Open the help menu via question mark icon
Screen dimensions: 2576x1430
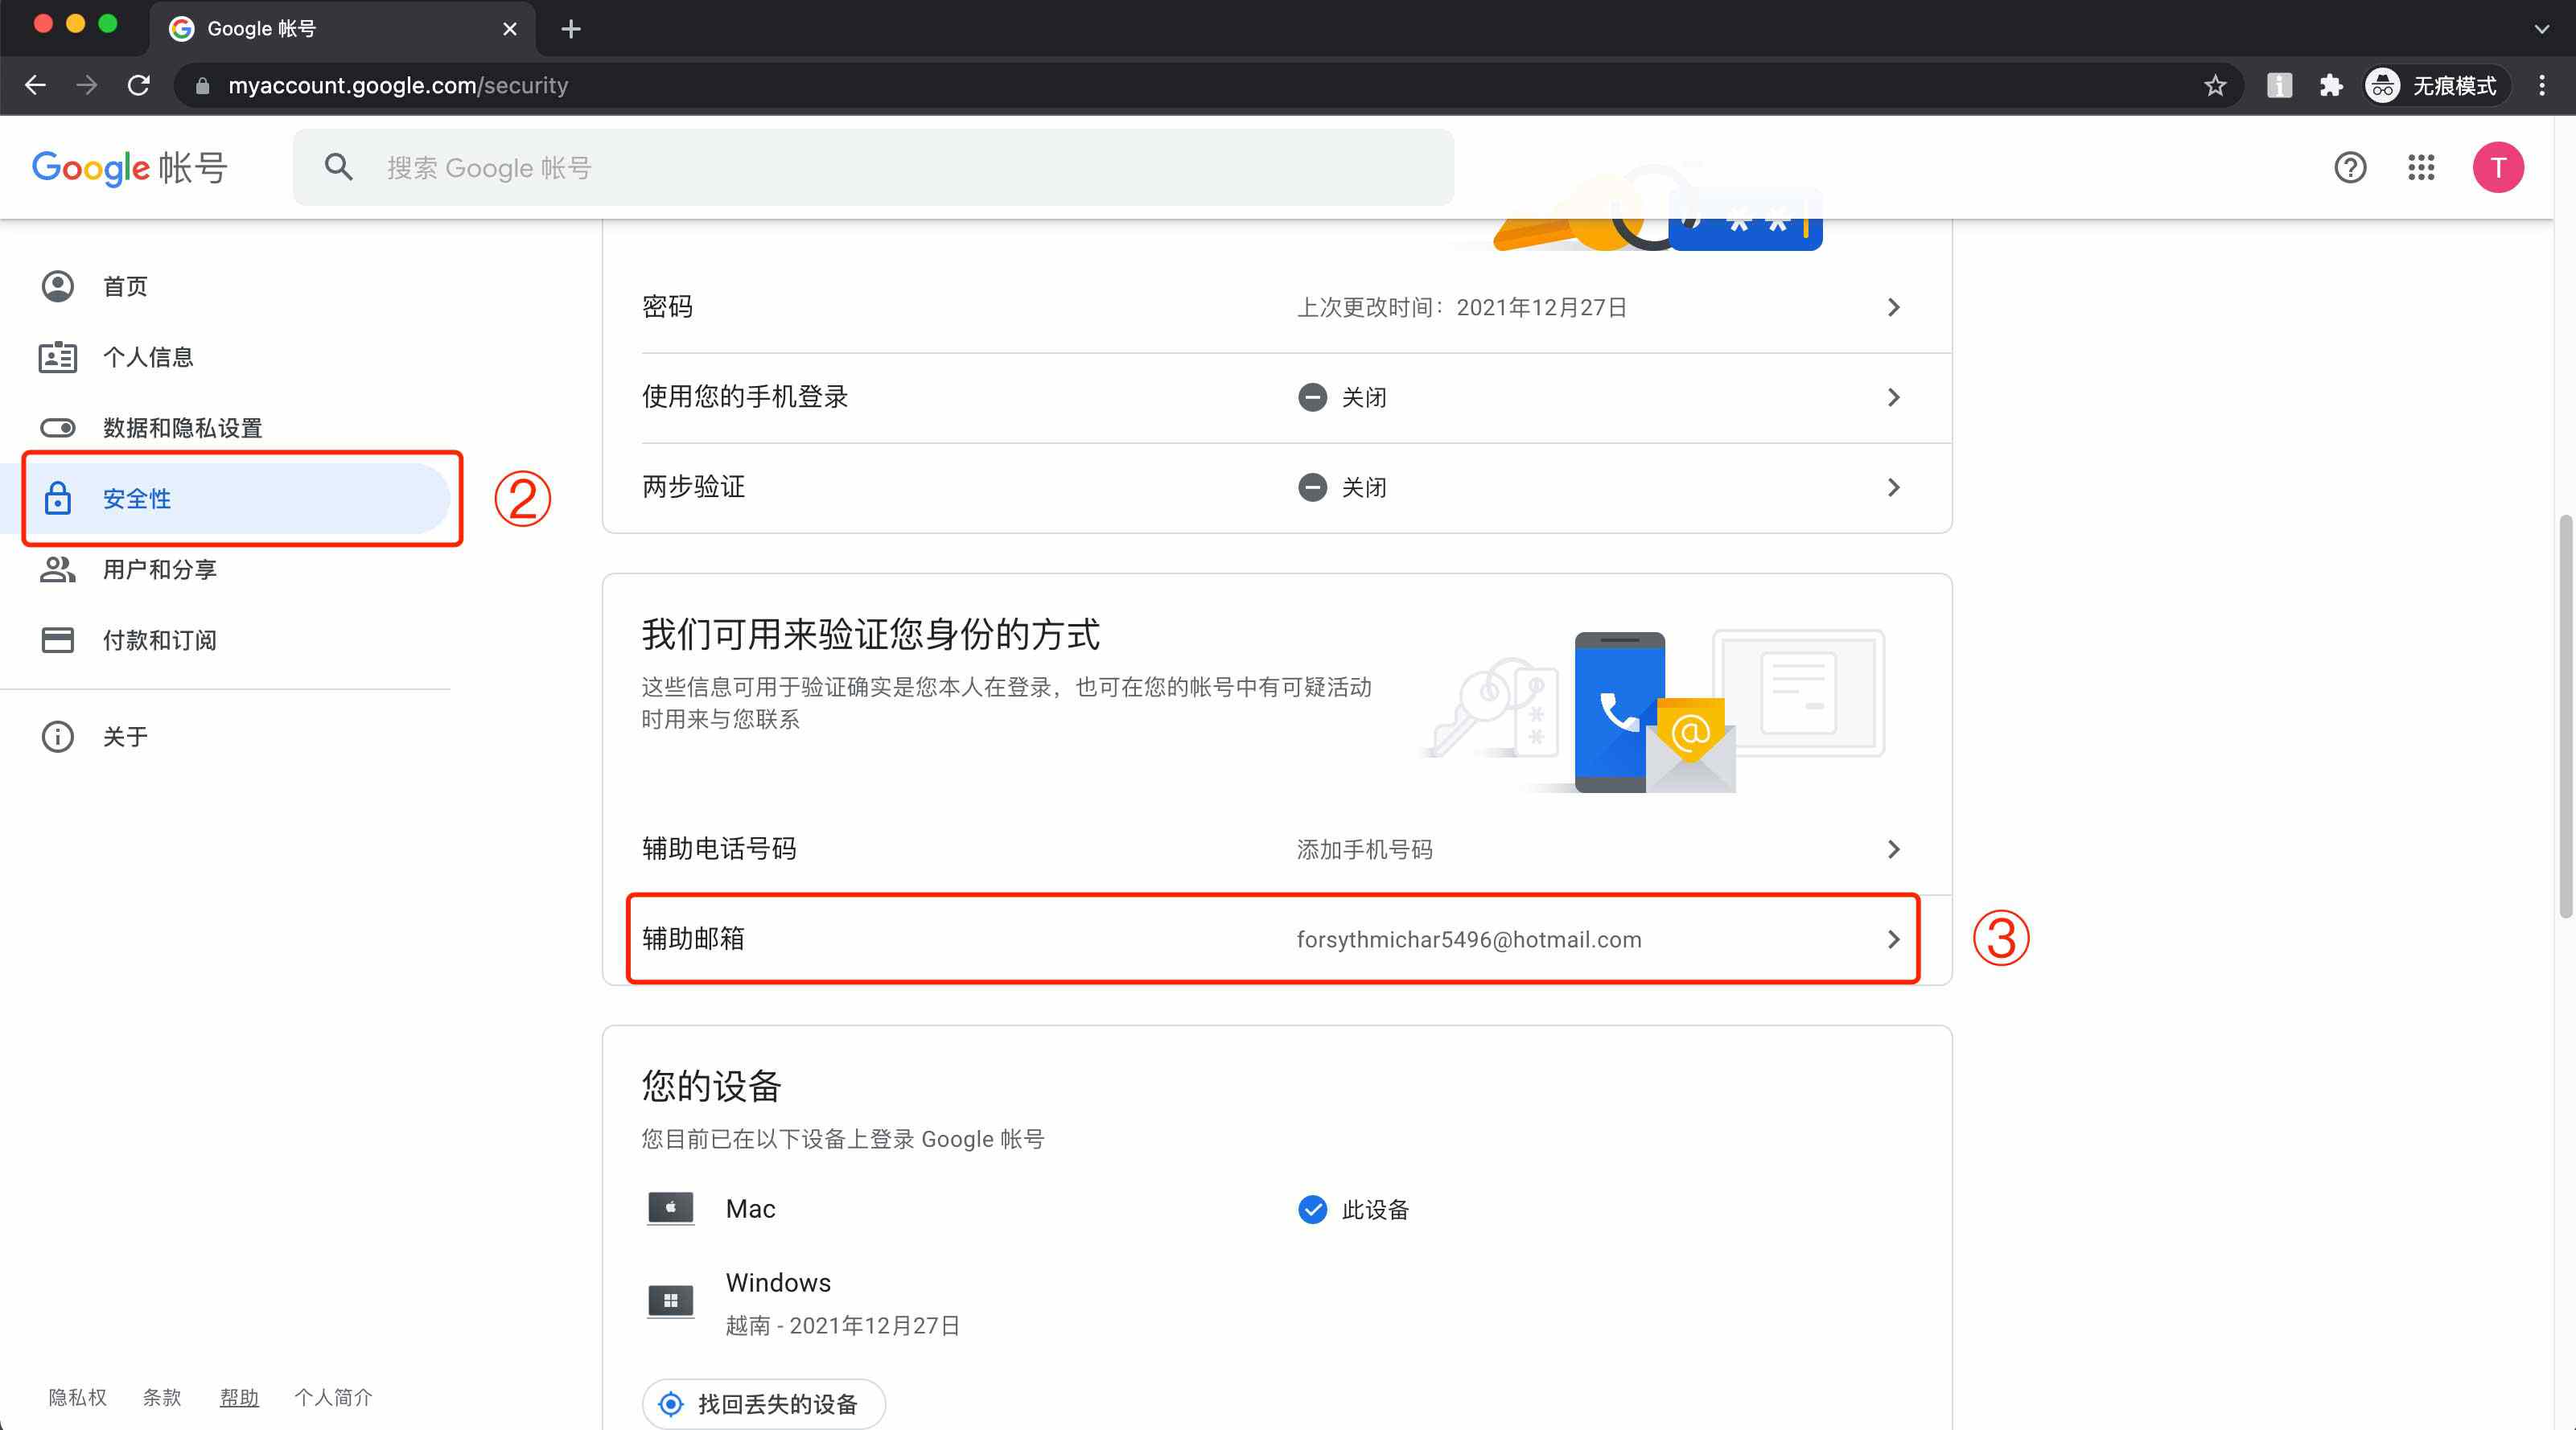coord(2350,167)
